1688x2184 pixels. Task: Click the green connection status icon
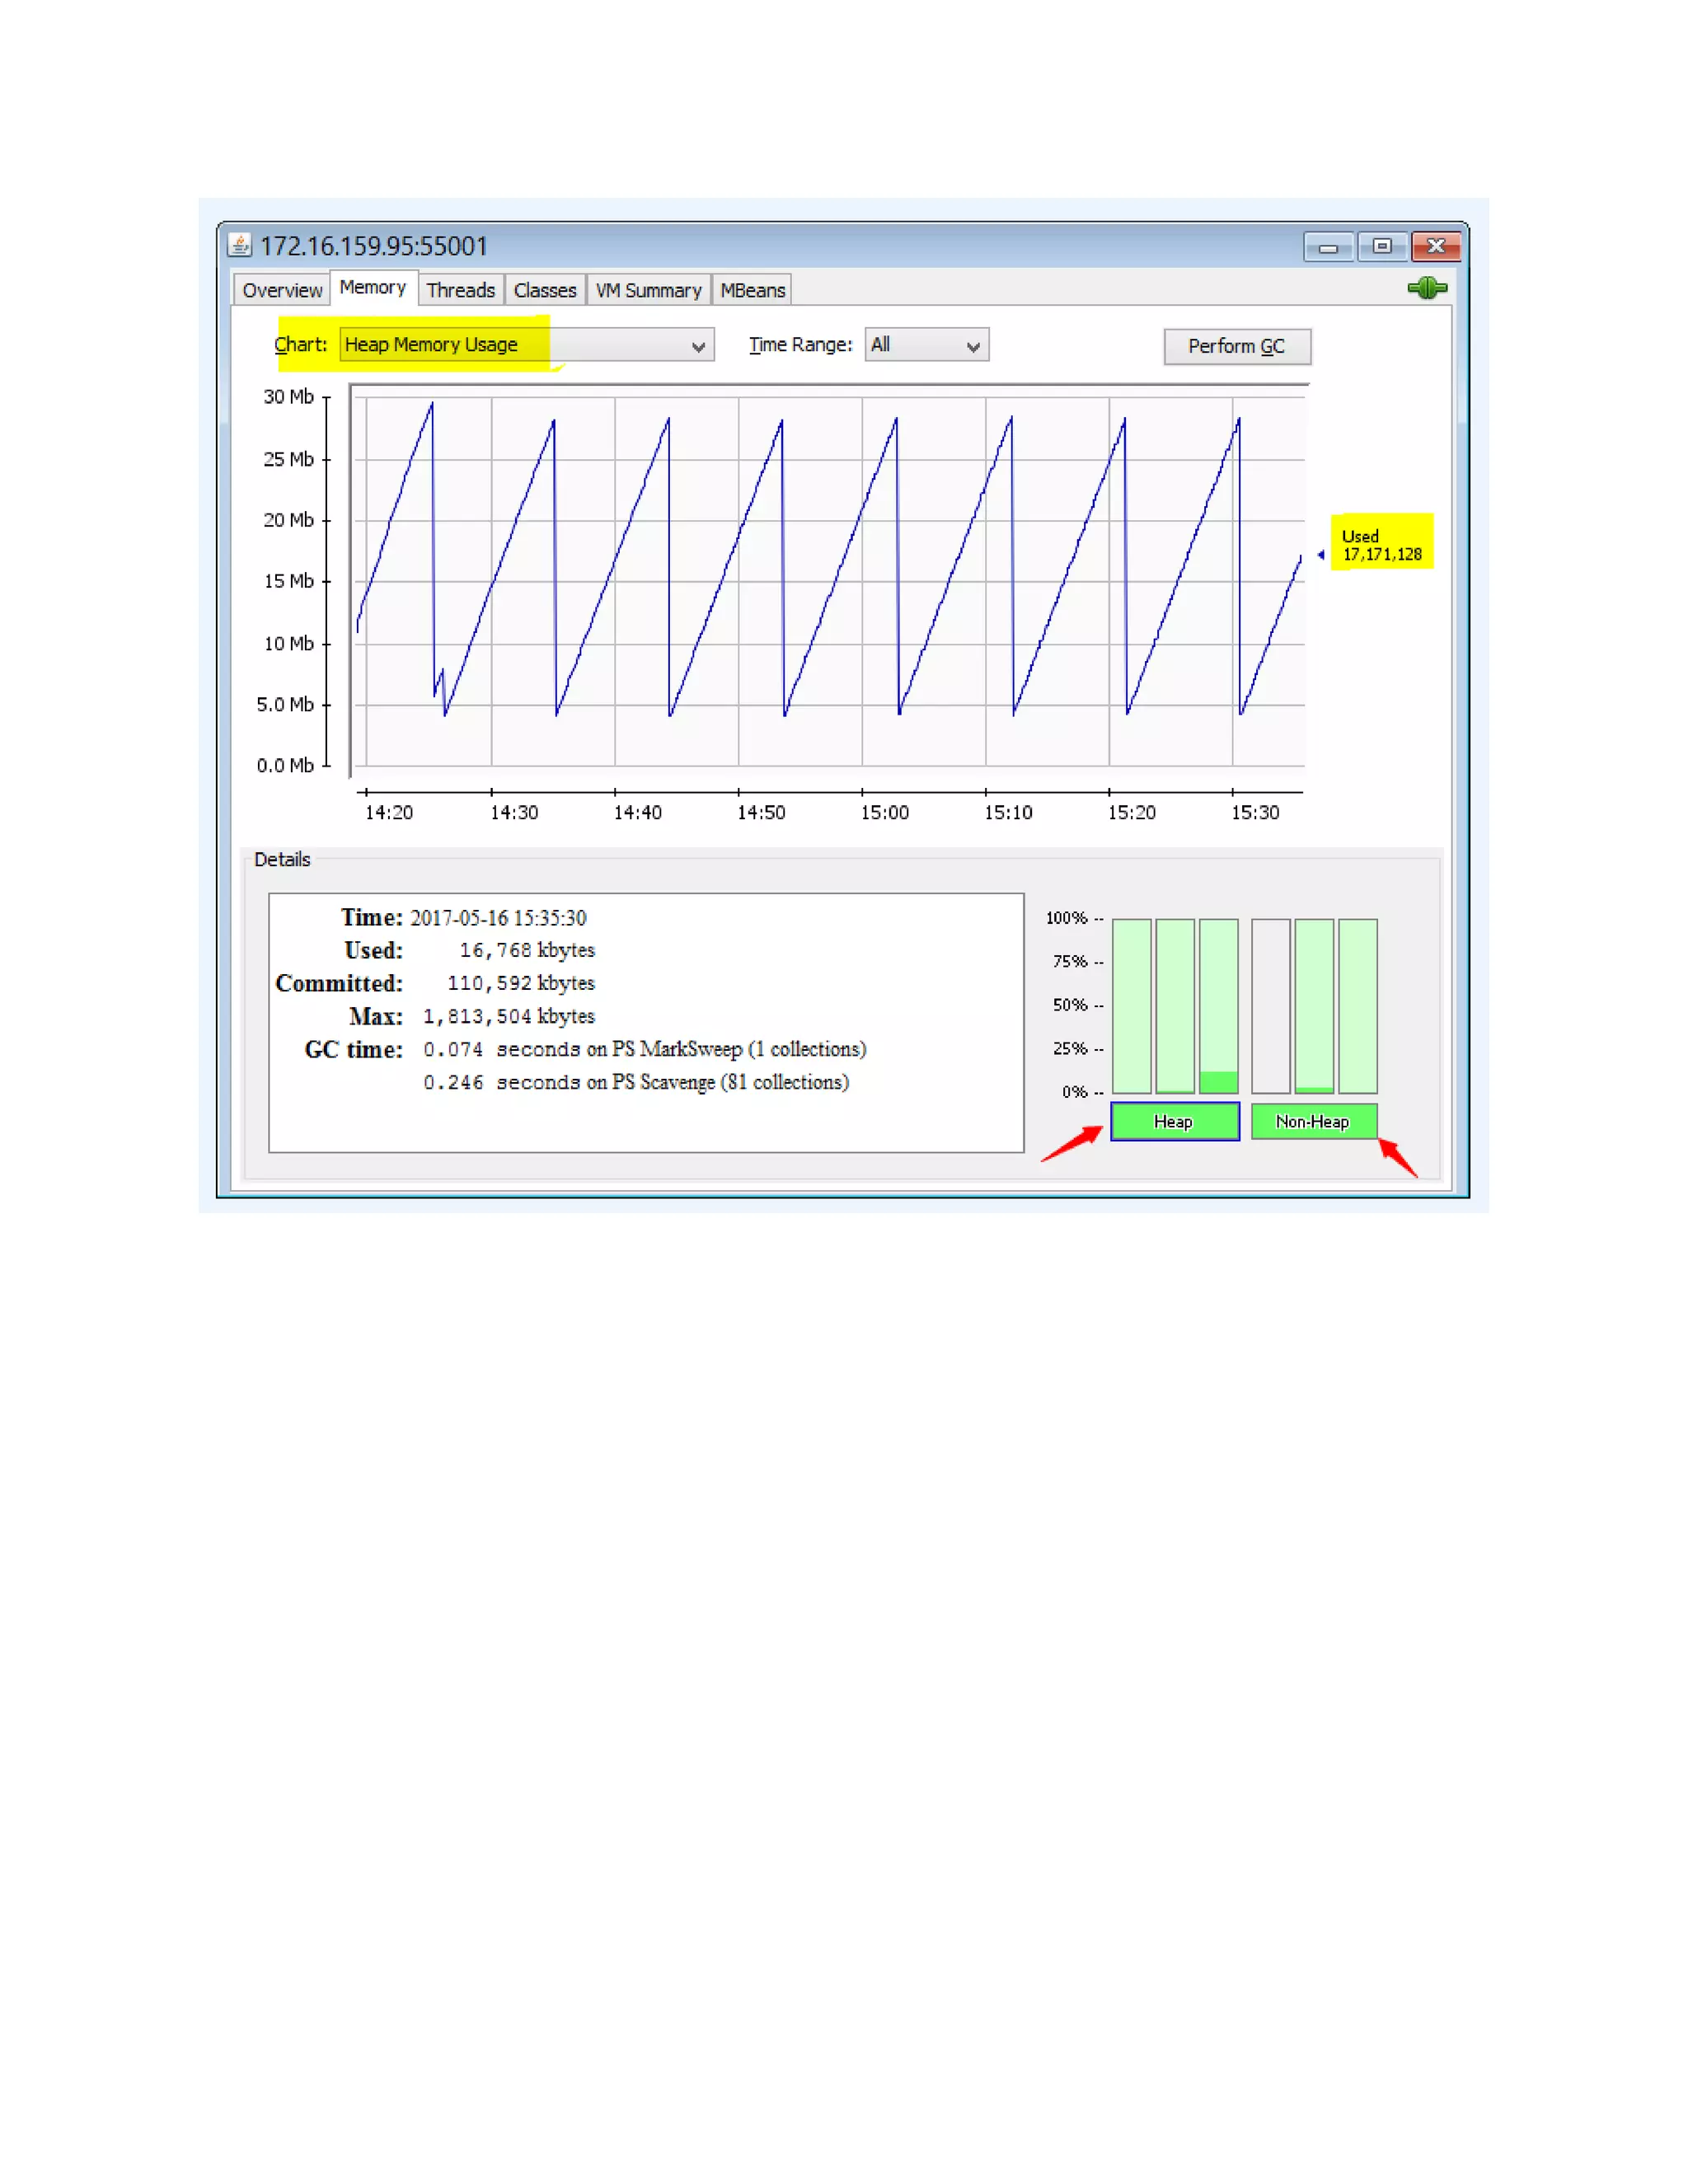coord(1427,289)
